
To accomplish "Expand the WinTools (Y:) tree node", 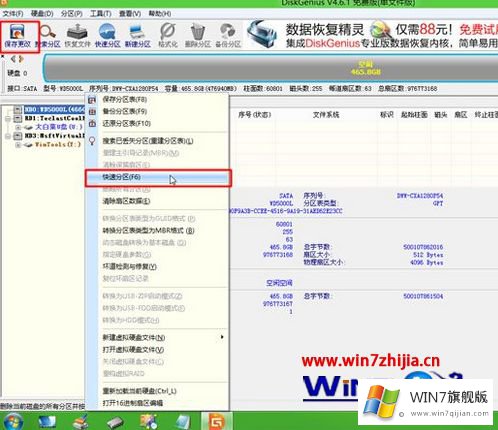I will click(x=18, y=145).
